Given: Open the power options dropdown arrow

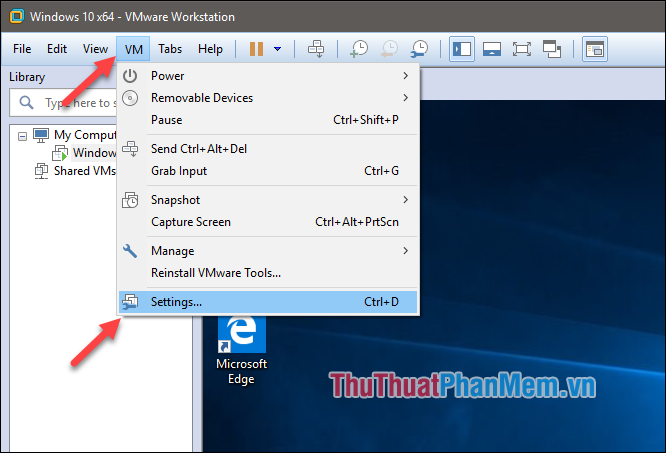Looking at the screenshot, I should point(277,49).
